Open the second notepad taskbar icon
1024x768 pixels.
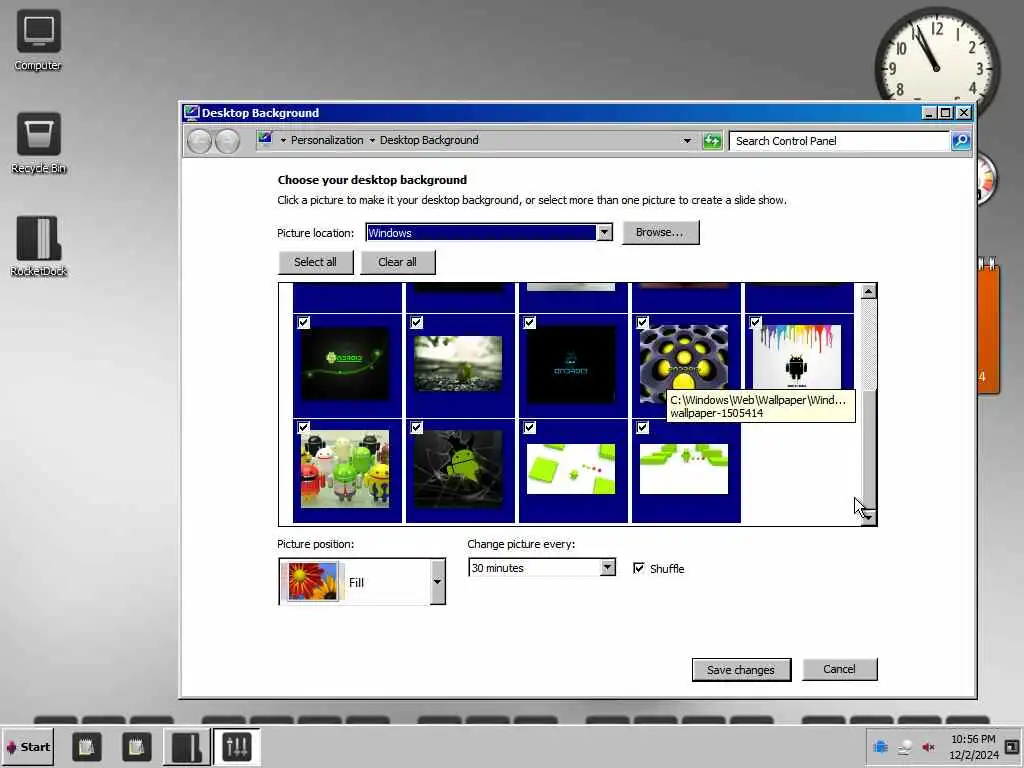(136, 746)
